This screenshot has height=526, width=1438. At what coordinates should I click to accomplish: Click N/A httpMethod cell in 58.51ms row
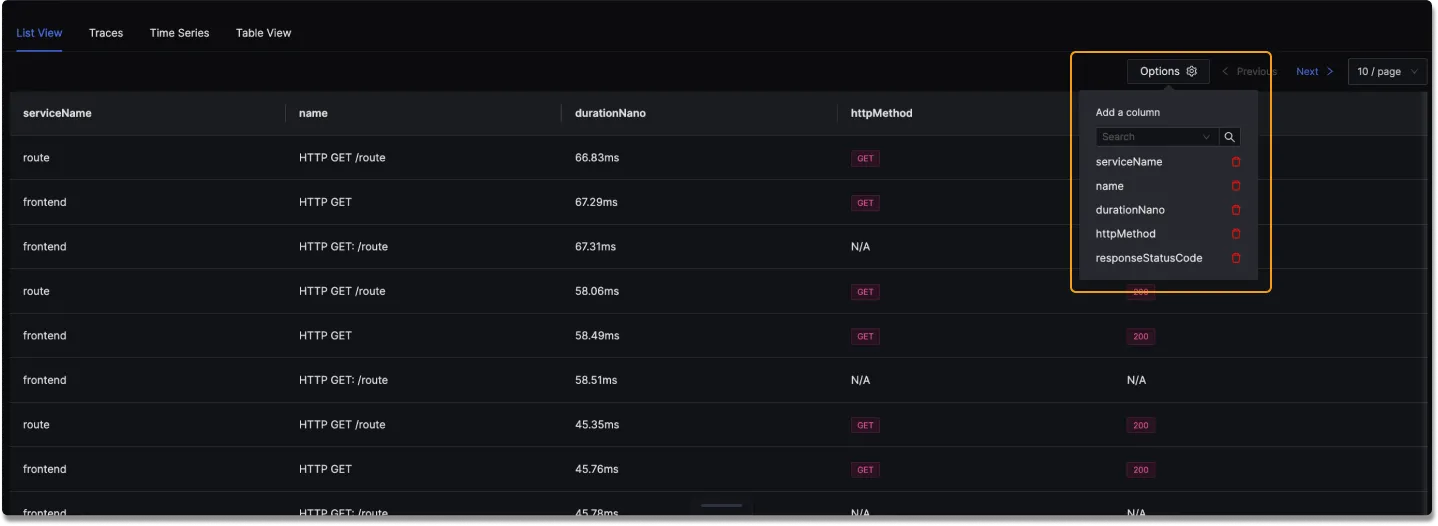860,380
